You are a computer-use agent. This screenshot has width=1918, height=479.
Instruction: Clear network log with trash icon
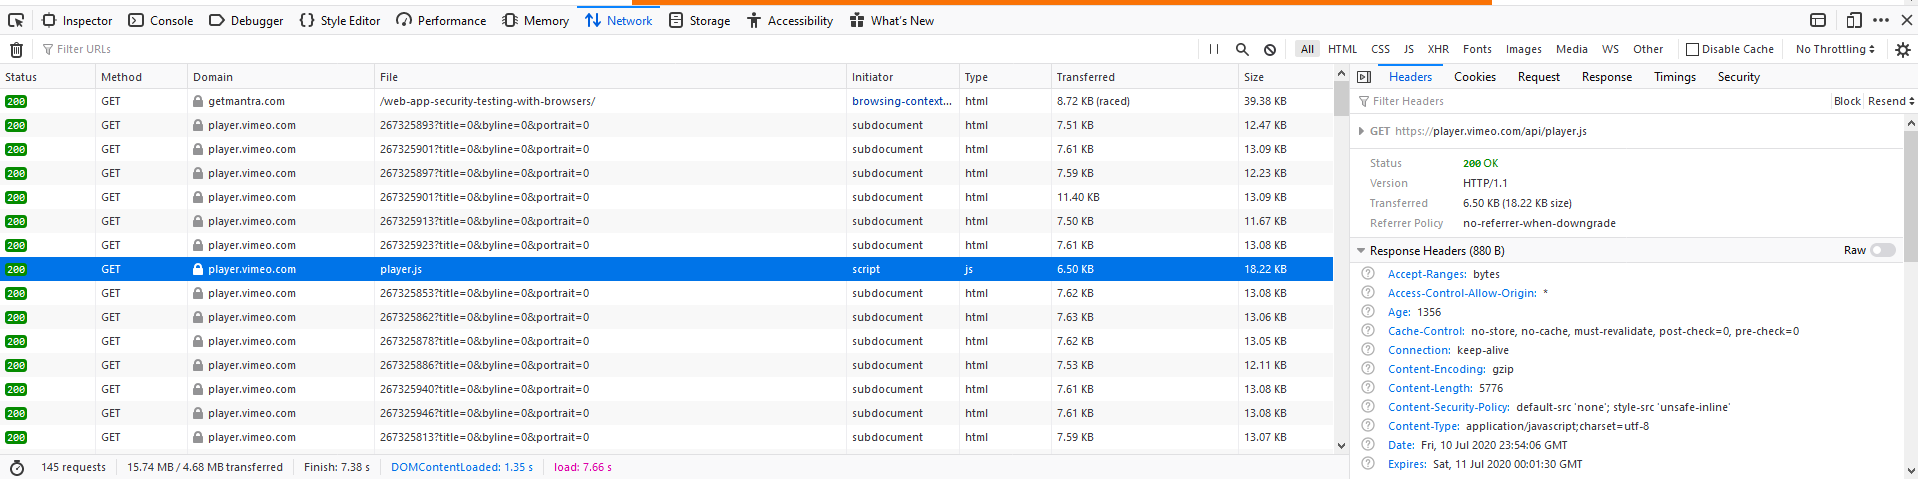coord(16,49)
